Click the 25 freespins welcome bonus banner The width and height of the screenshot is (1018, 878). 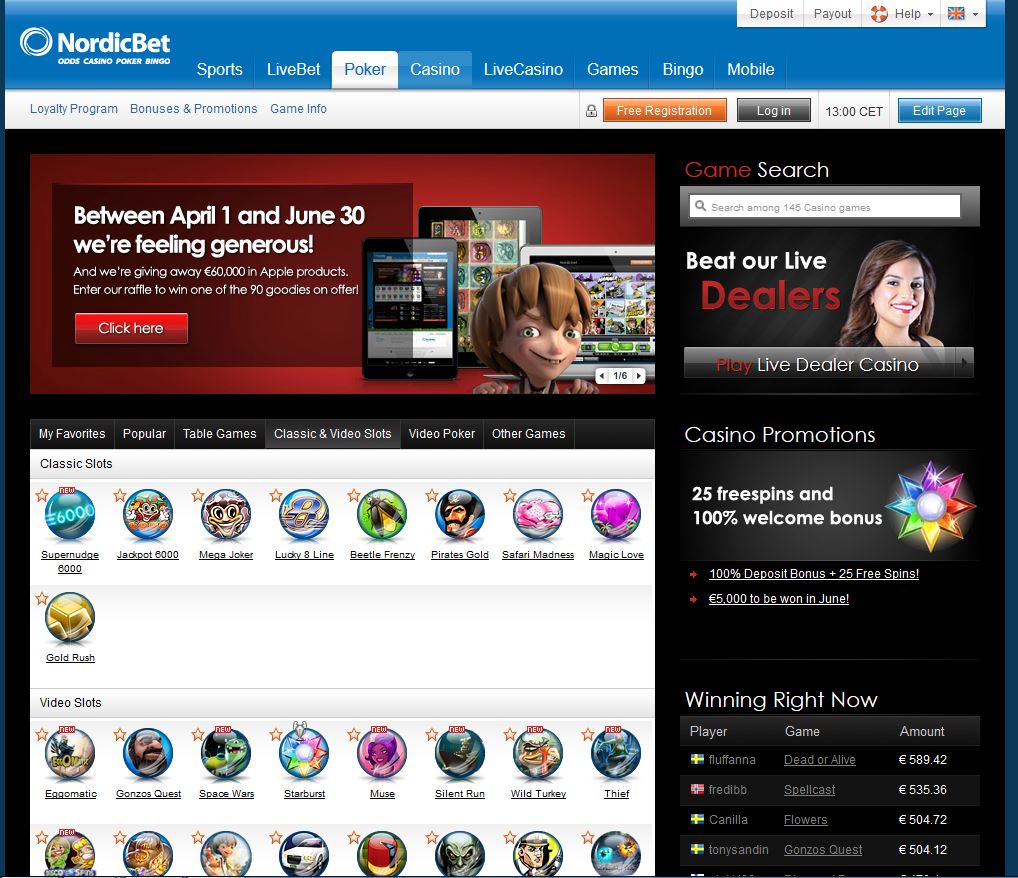(829, 506)
